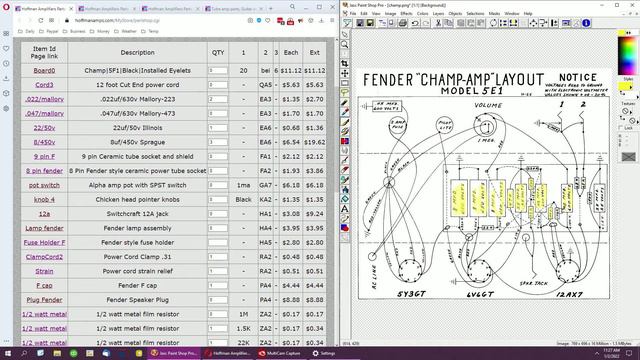The width and height of the screenshot is (640, 360).
Task: Open the Lamp fender item link
Action: pos(44,228)
